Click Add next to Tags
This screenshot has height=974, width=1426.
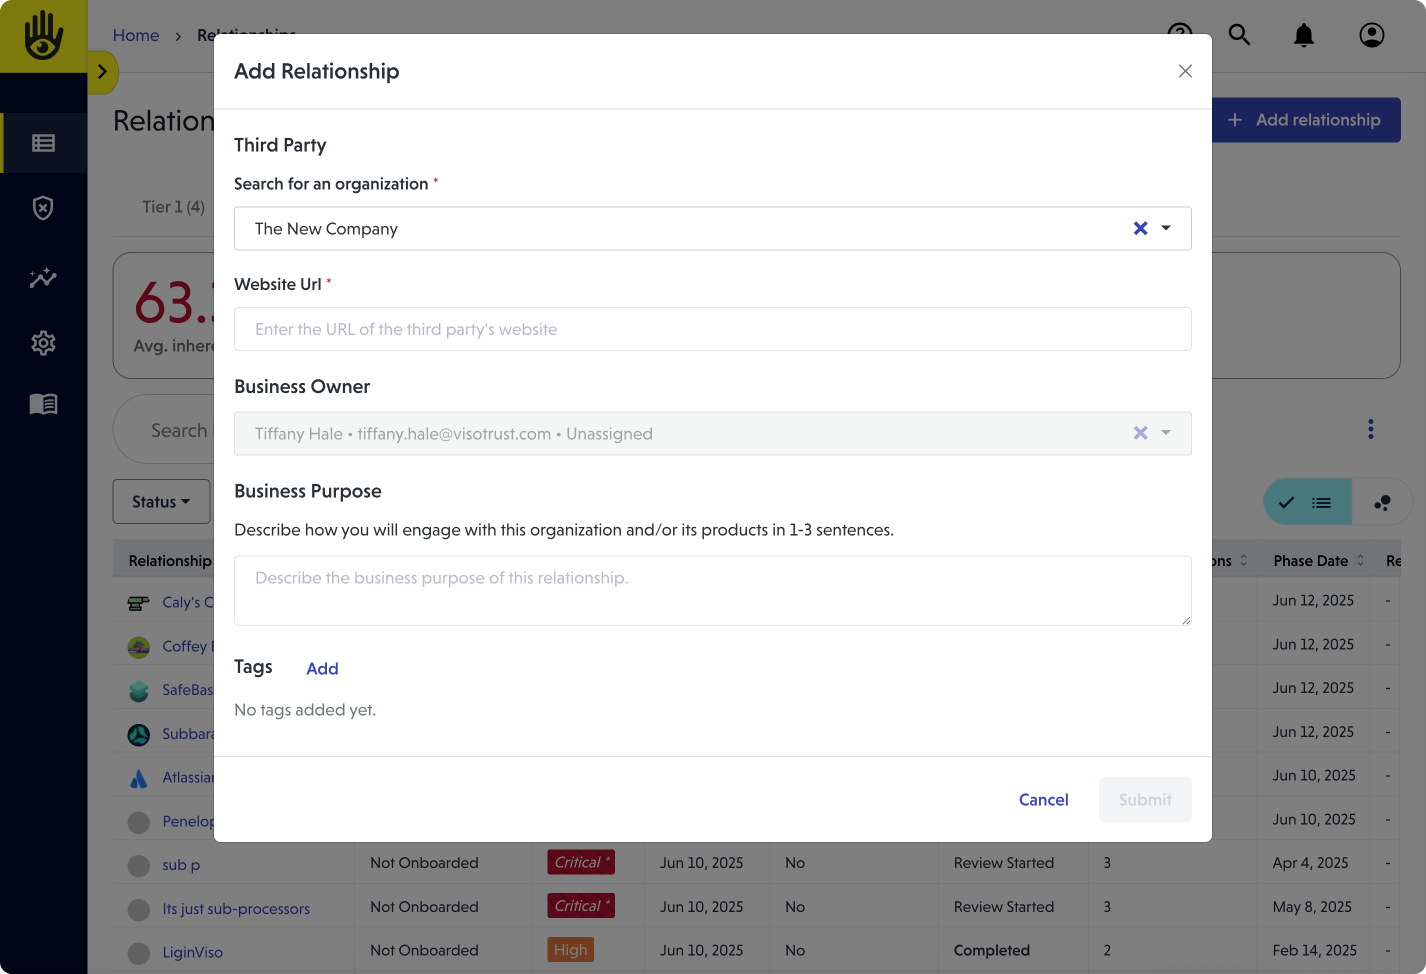(x=322, y=669)
